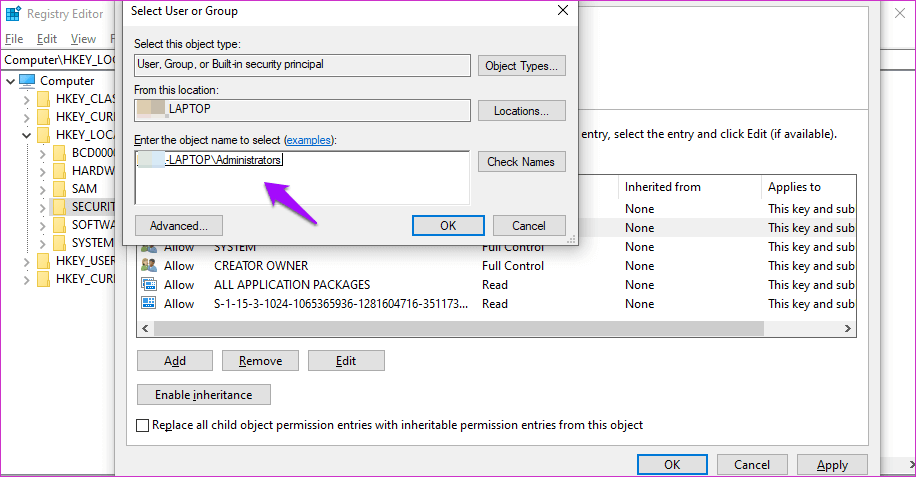The height and width of the screenshot is (477, 916).
Task: Collapse the Computer root node
Action: pyautogui.click(x=9, y=81)
